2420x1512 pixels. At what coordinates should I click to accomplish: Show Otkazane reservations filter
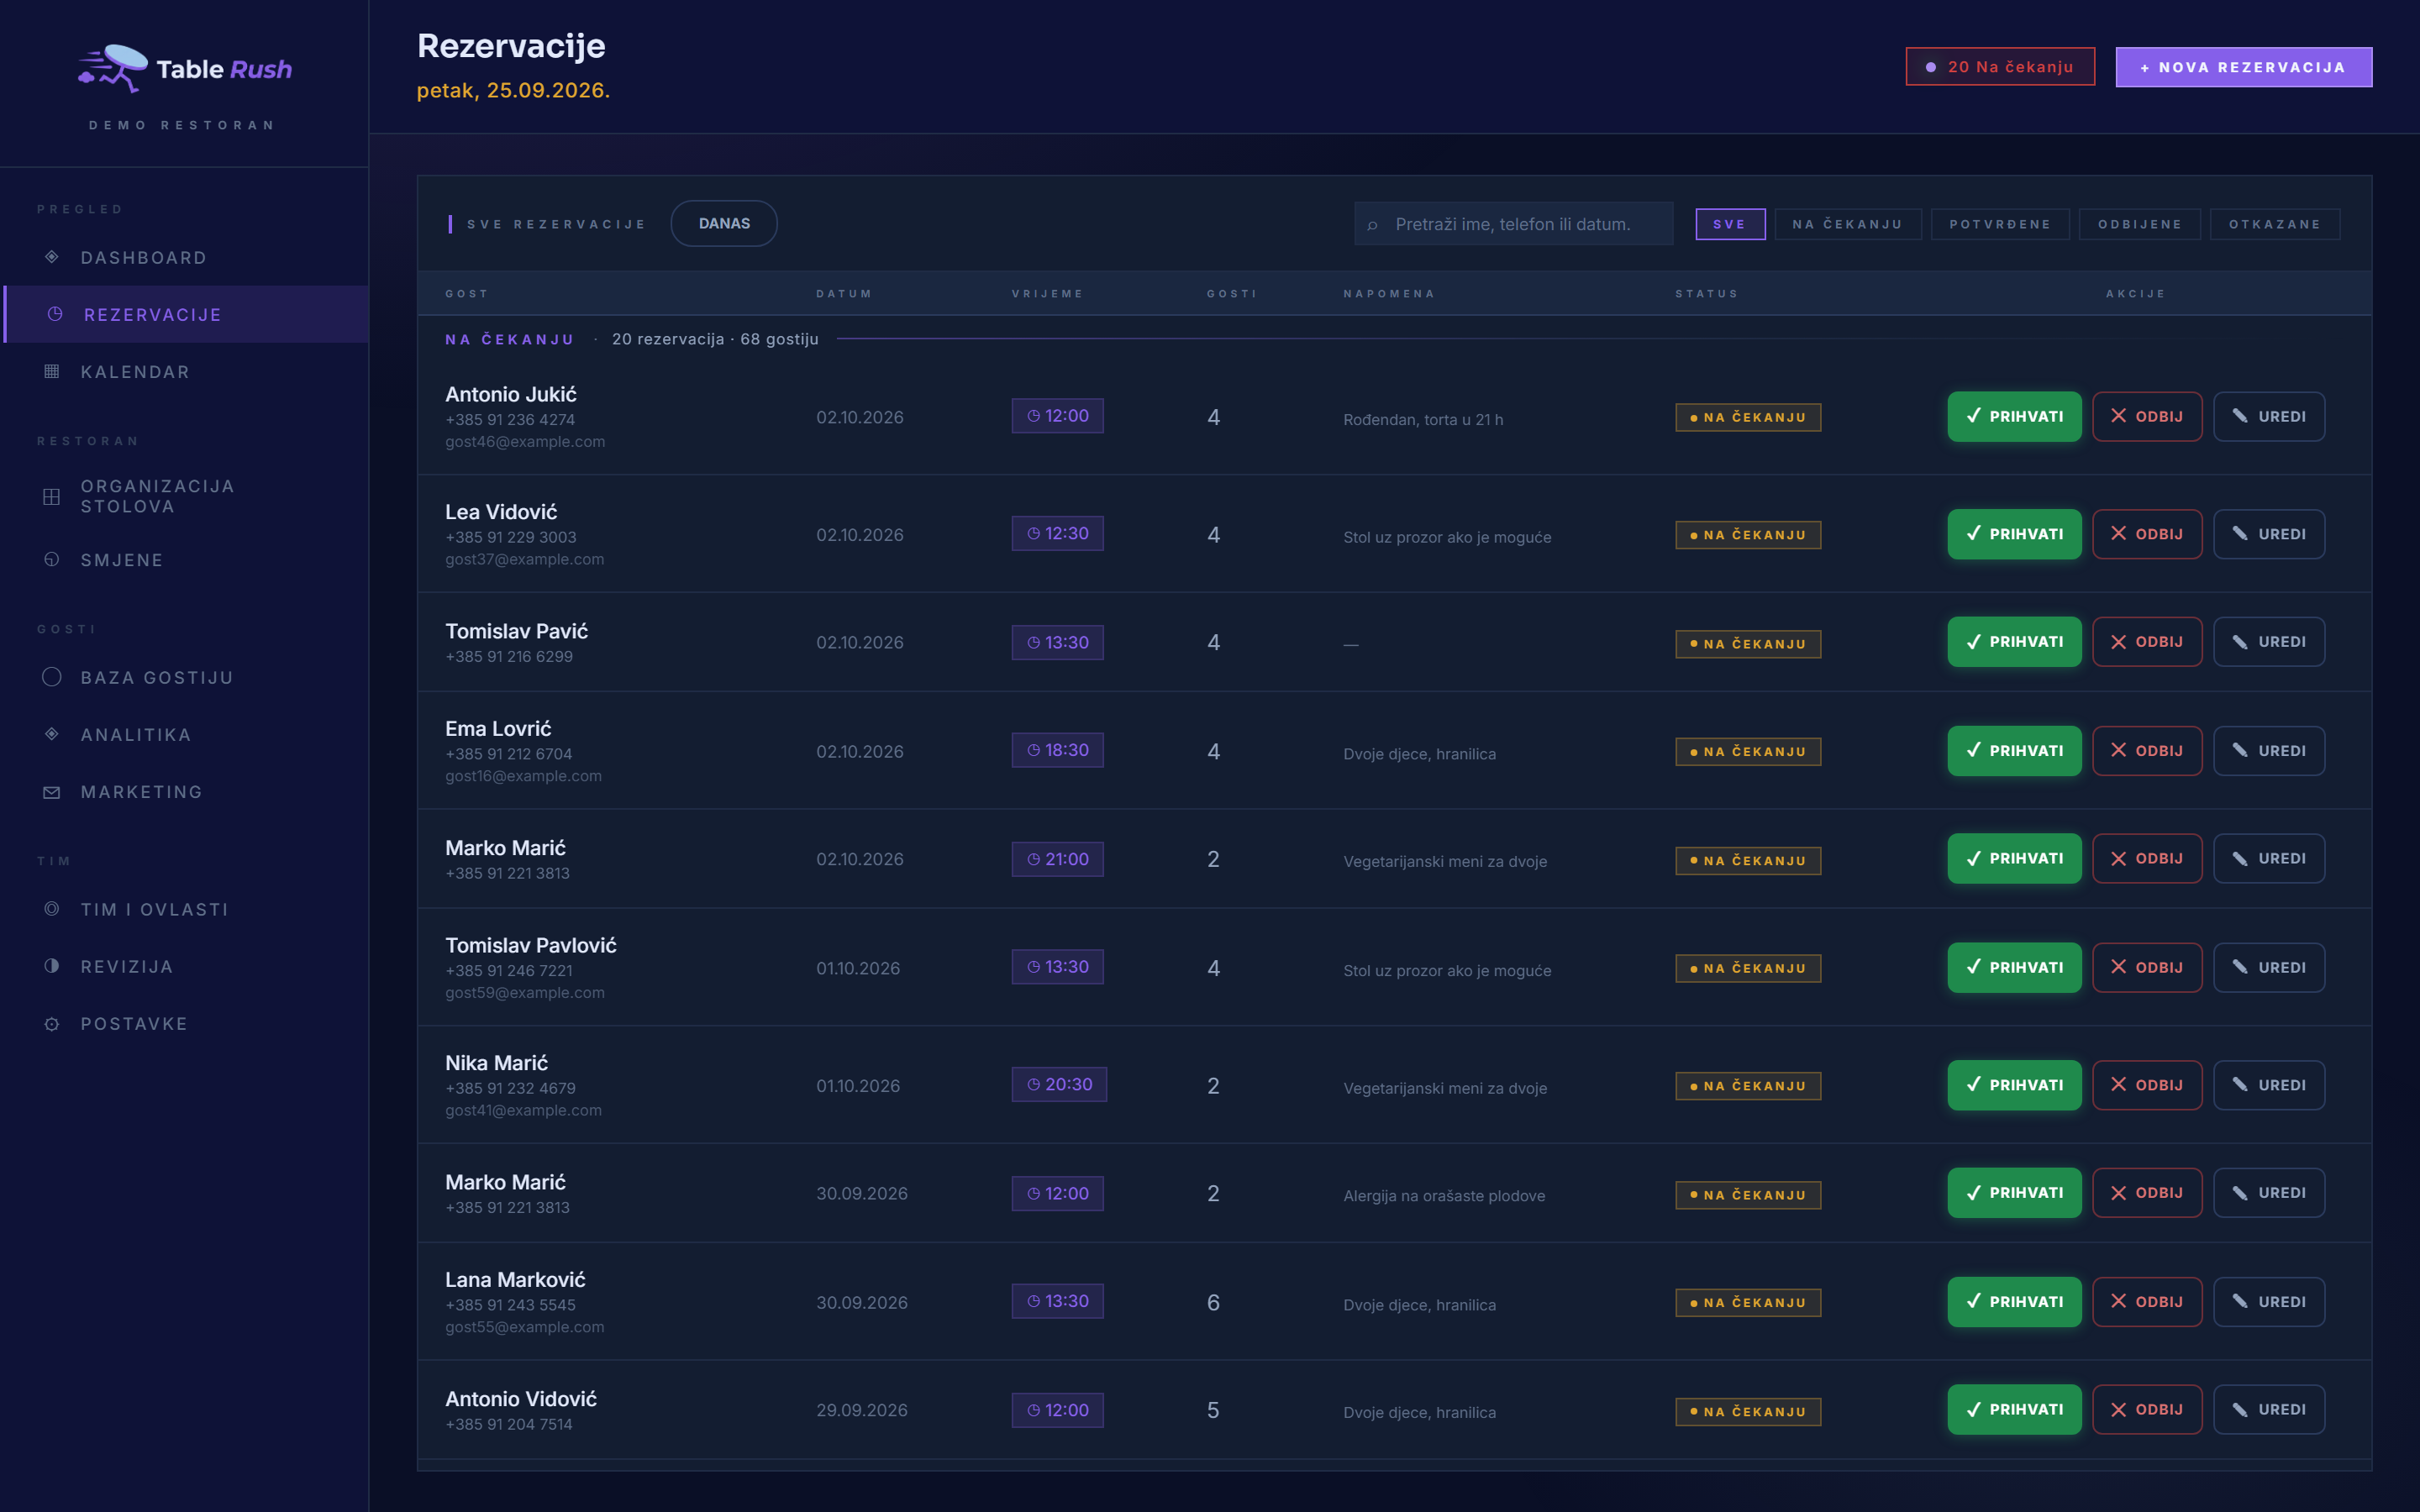[x=2274, y=224]
